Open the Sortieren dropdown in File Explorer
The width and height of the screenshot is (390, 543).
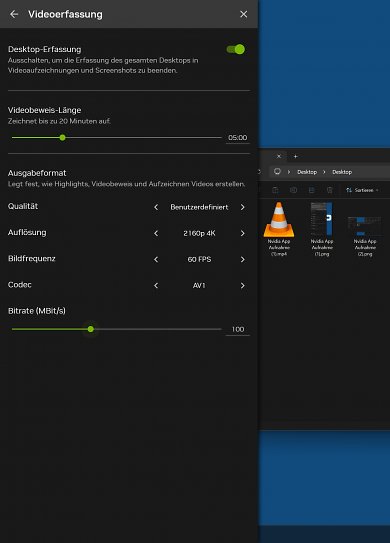362,190
